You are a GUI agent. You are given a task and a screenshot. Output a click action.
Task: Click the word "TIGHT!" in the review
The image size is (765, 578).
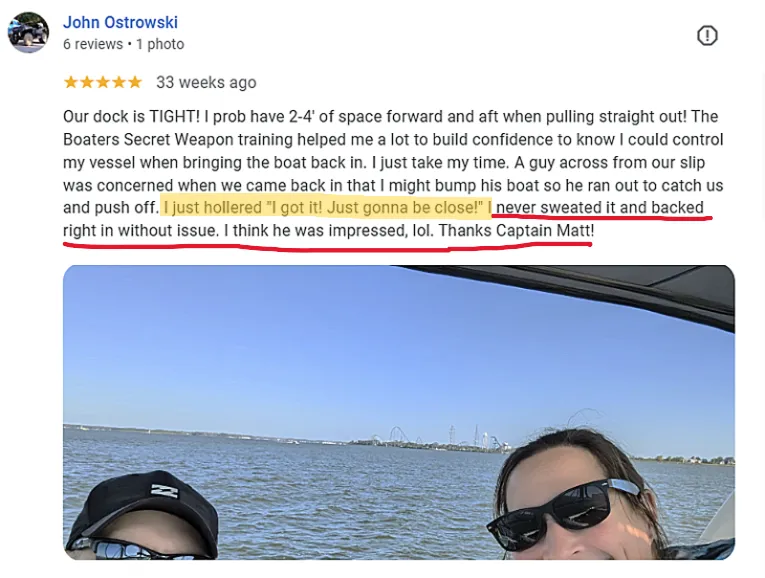[174, 117]
